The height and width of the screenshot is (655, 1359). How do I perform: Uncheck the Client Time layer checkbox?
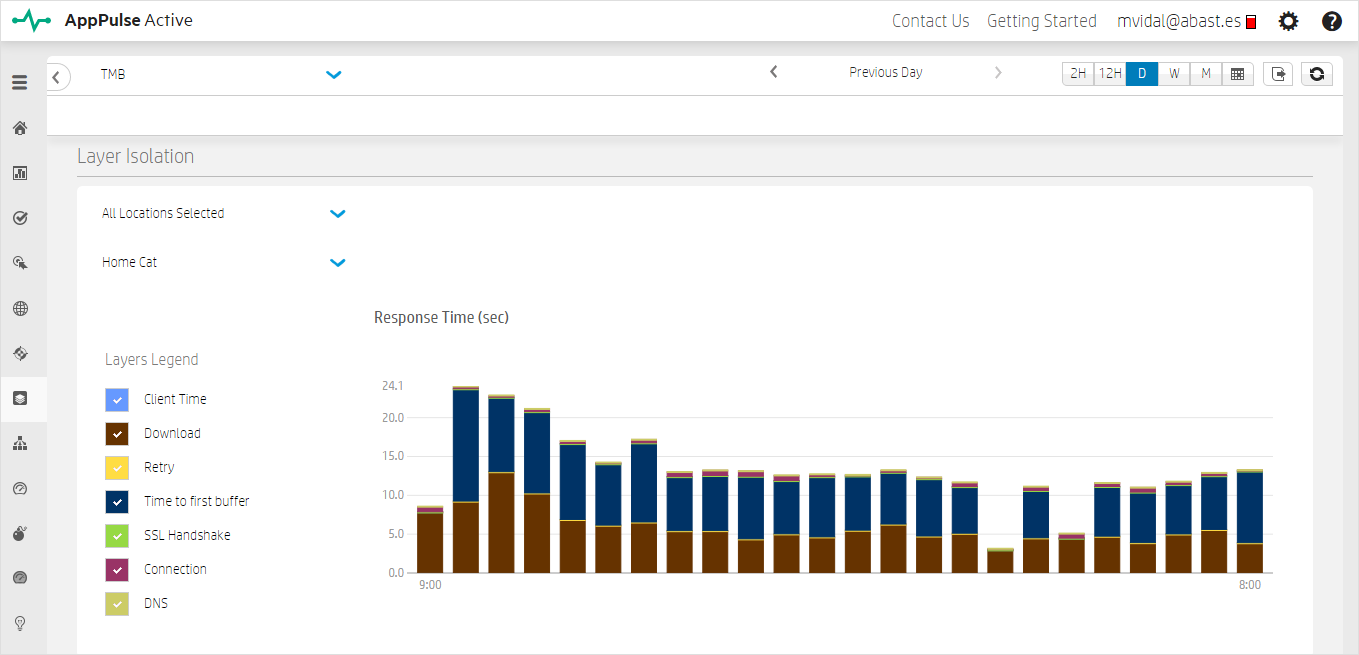[117, 400]
